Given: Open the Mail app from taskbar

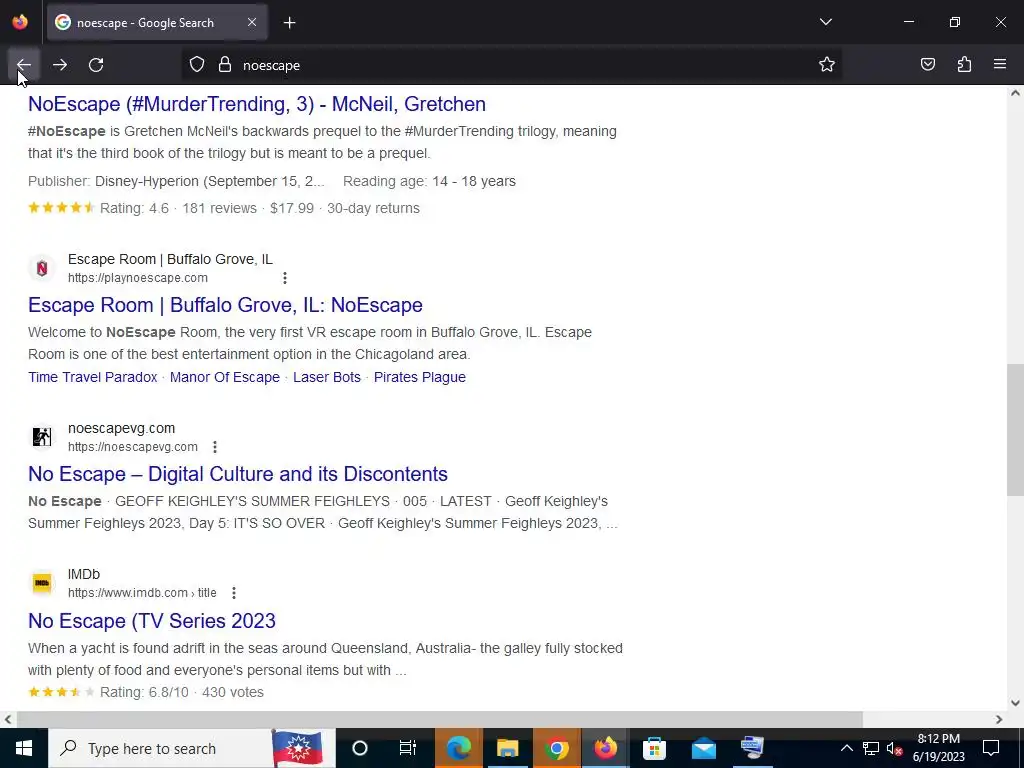Looking at the screenshot, I should [x=703, y=748].
